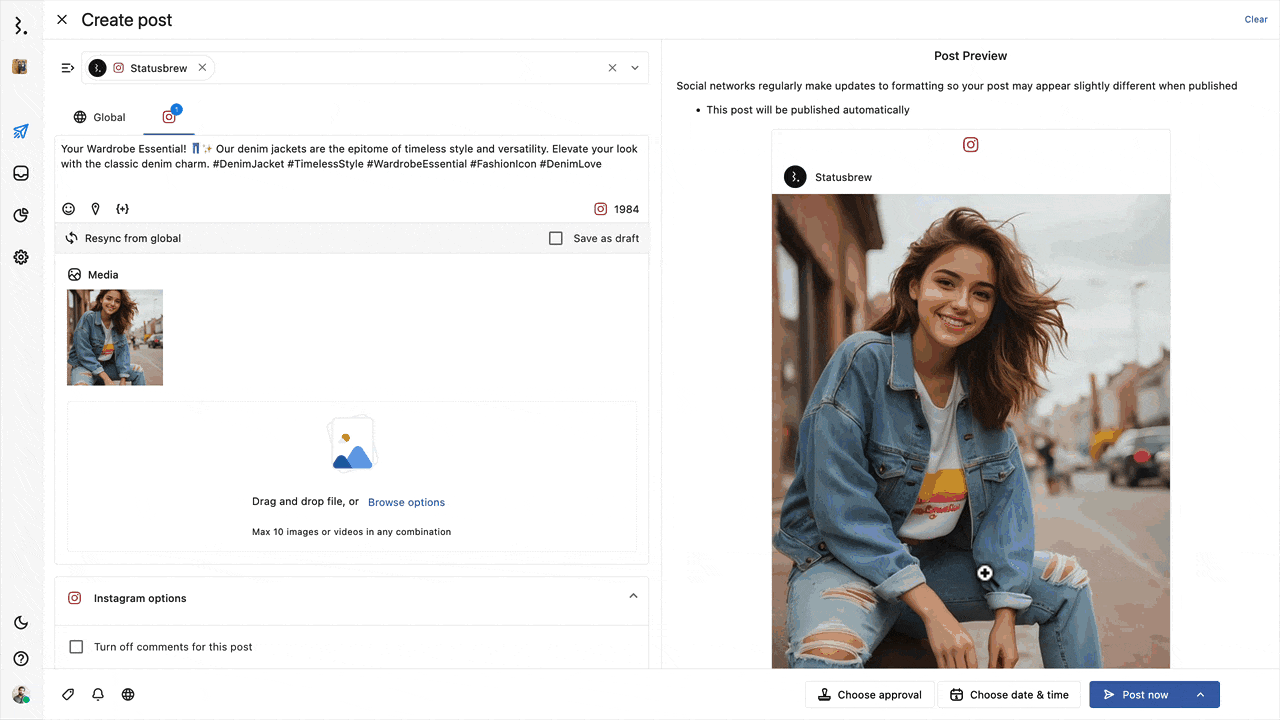Image resolution: width=1280 pixels, height=720 pixels.
Task: Click the Statusbrew logo in the sidebar
Action: (20, 25)
